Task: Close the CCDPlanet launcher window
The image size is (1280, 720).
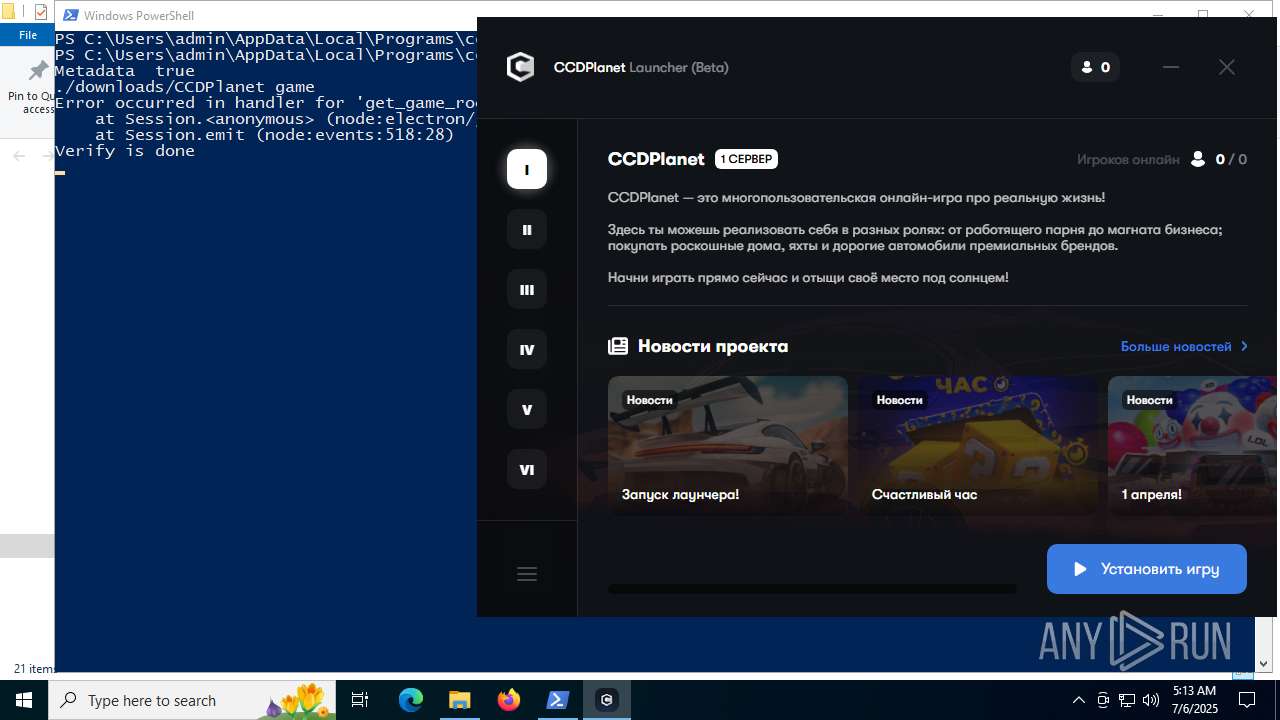Action: pyautogui.click(x=1227, y=67)
